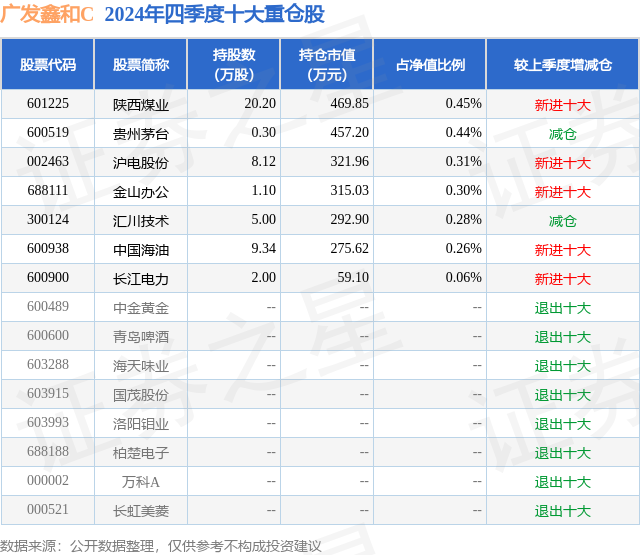Click stock name 沪电股份

pyautogui.click(x=141, y=163)
